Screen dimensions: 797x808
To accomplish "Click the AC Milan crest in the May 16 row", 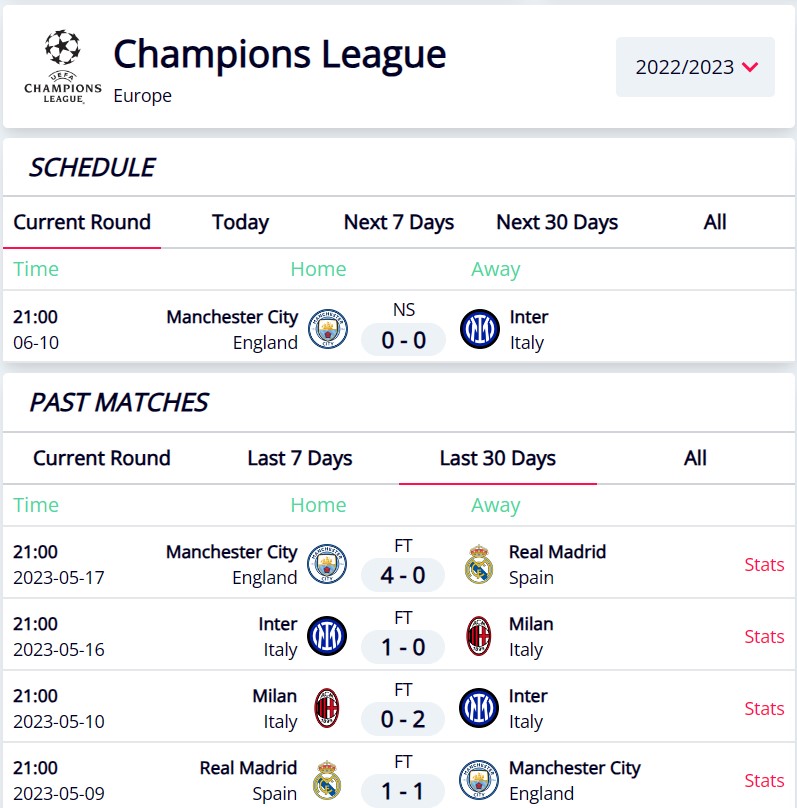I will (x=478, y=635).
